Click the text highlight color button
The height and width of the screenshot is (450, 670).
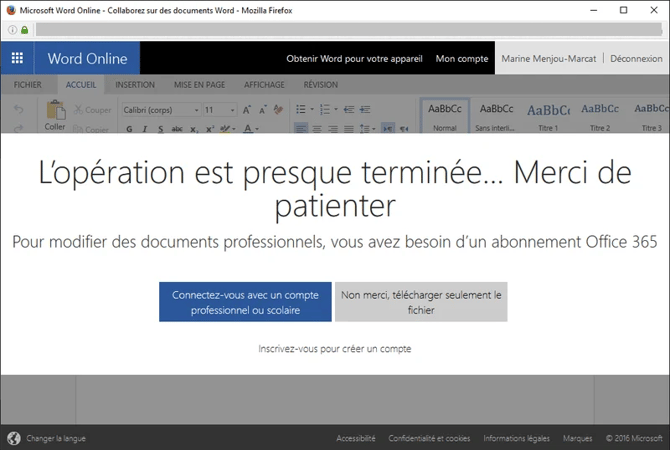pos(225,129)
